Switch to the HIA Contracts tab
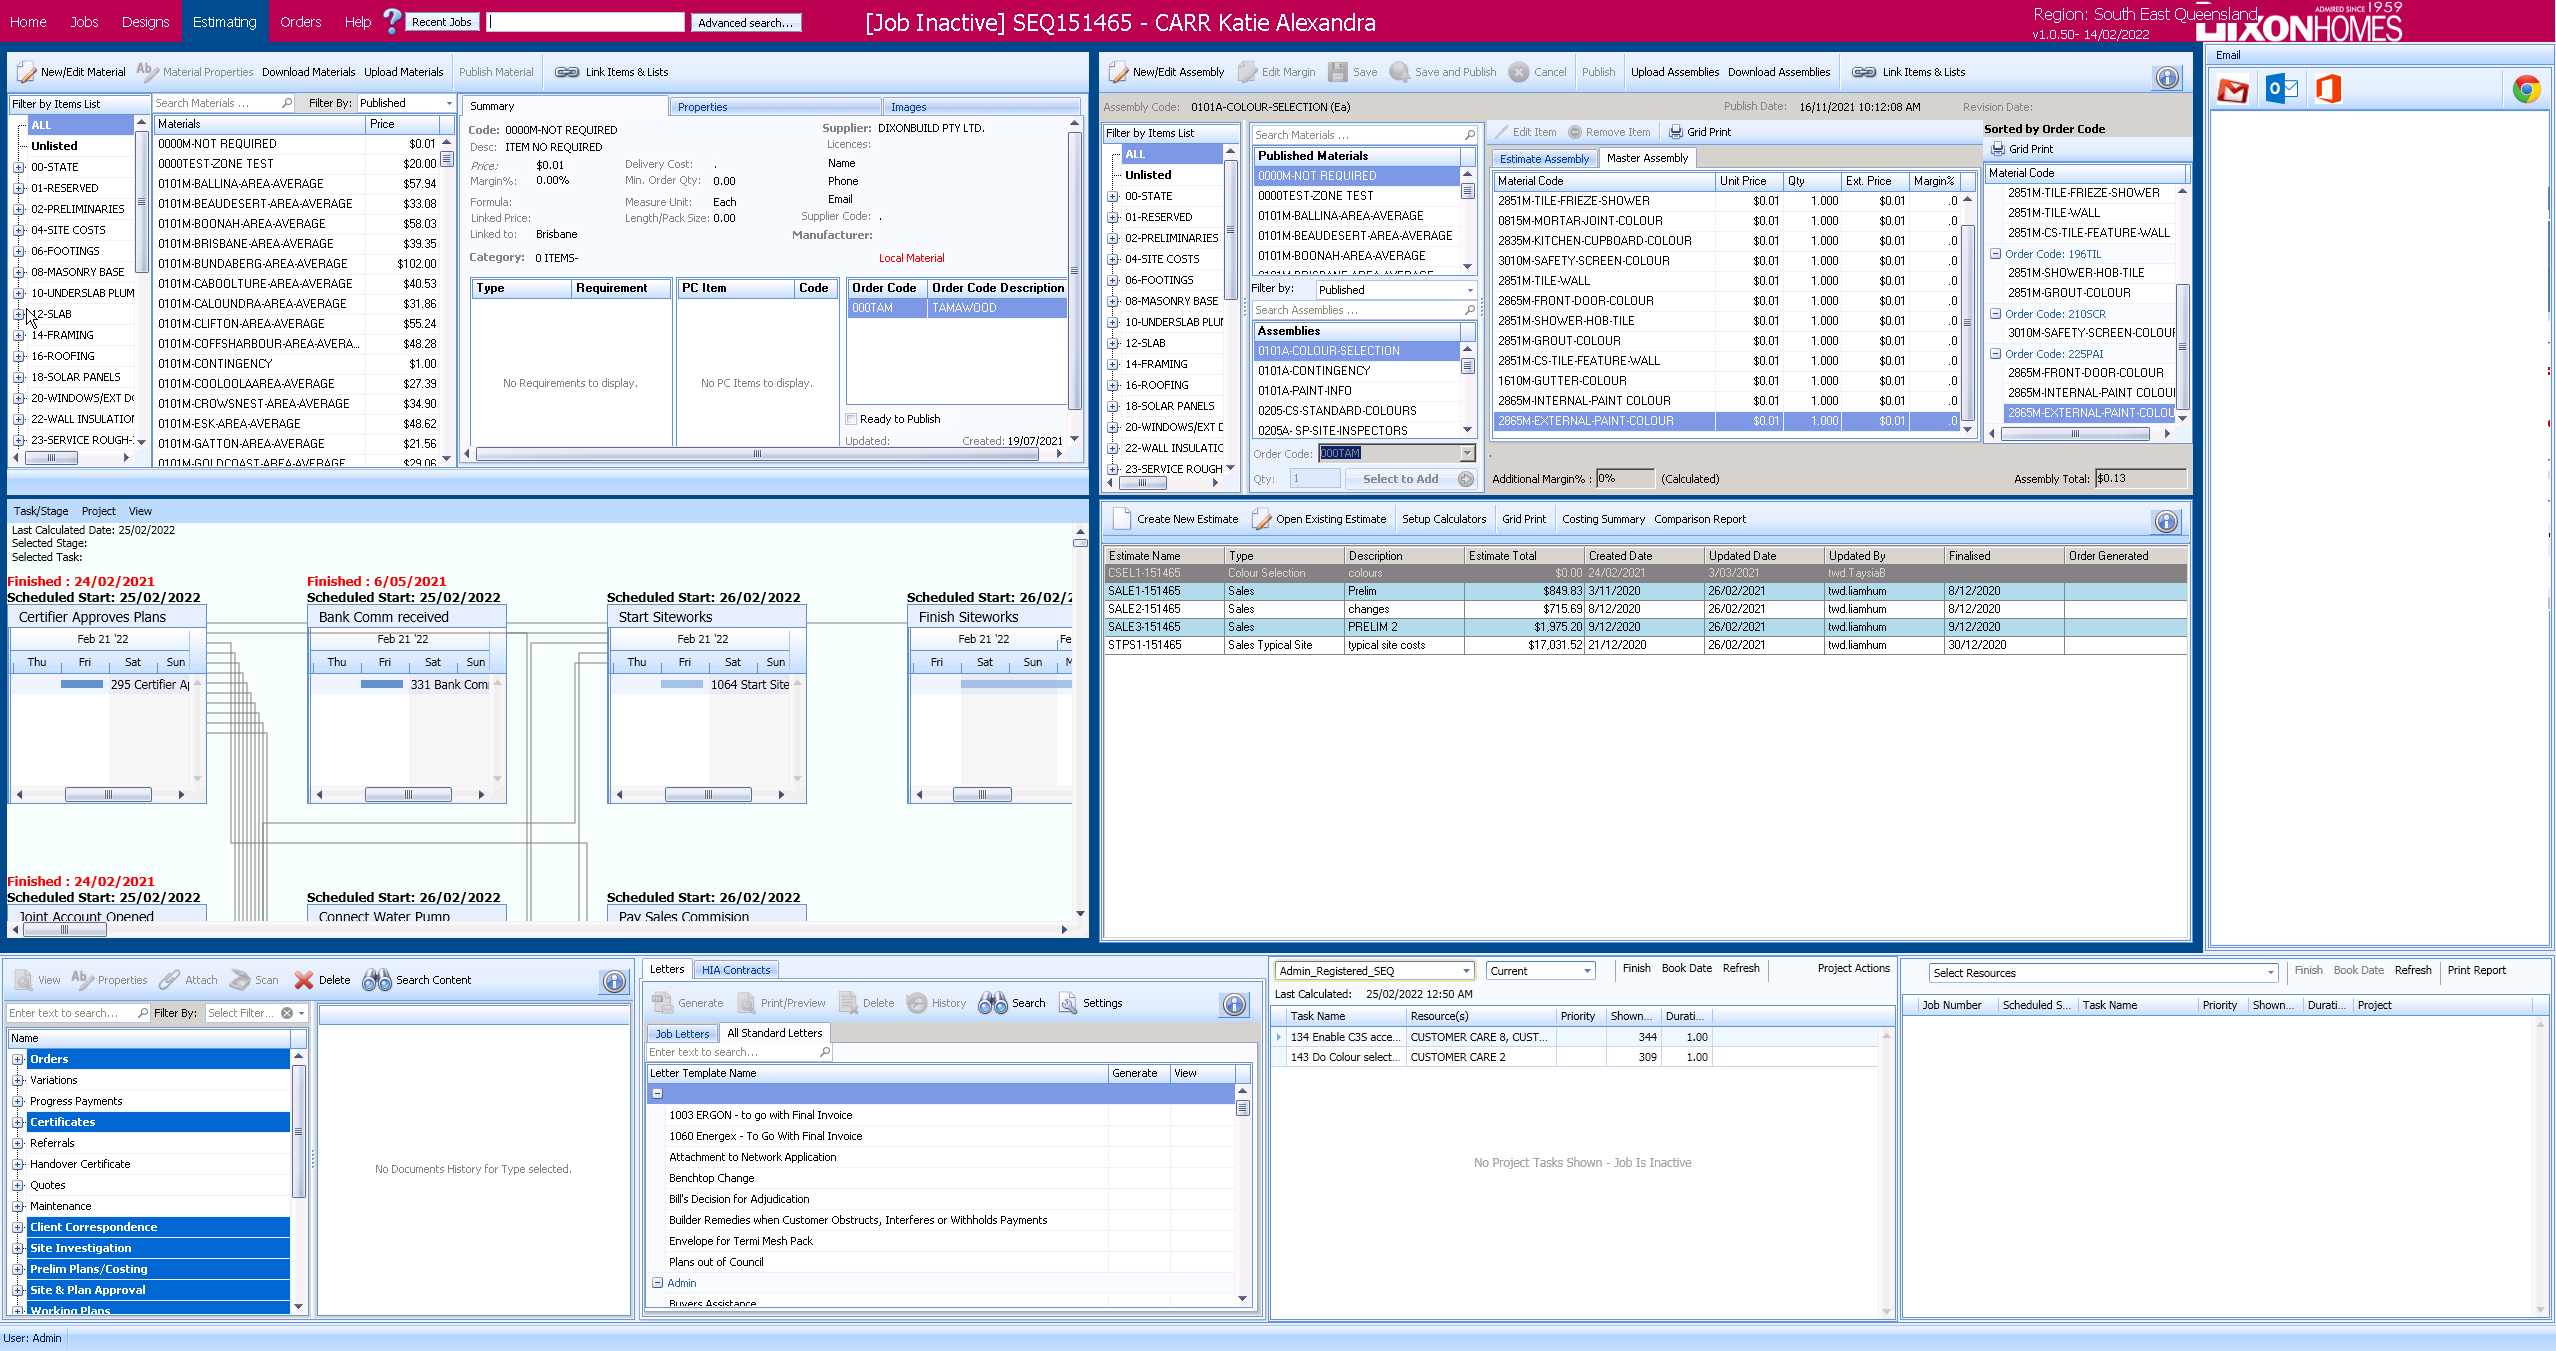The image size is (2556, 1351). (x=736, y=970)
